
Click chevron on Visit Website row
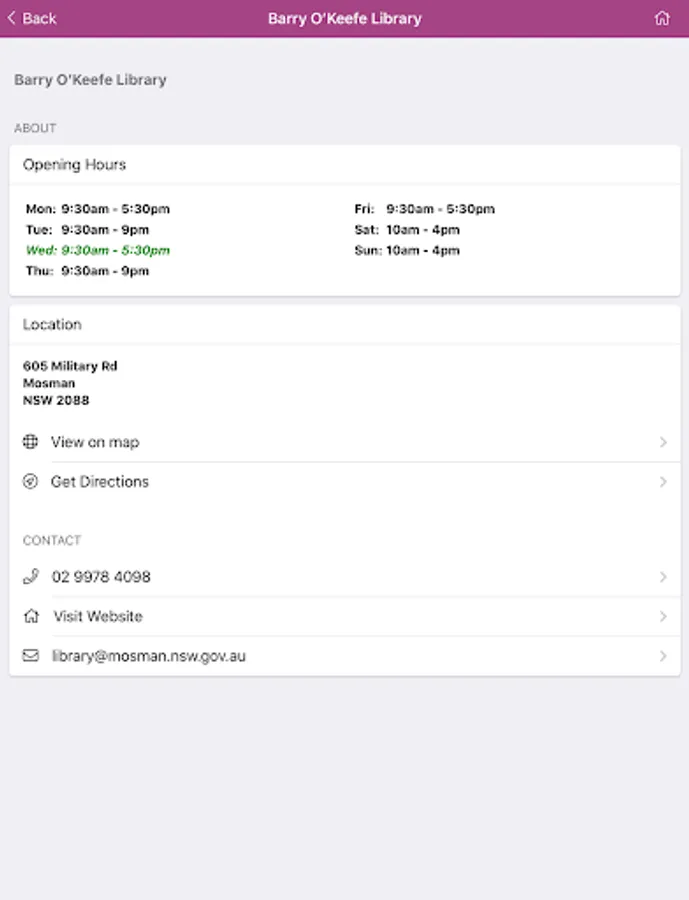point(663,617)
